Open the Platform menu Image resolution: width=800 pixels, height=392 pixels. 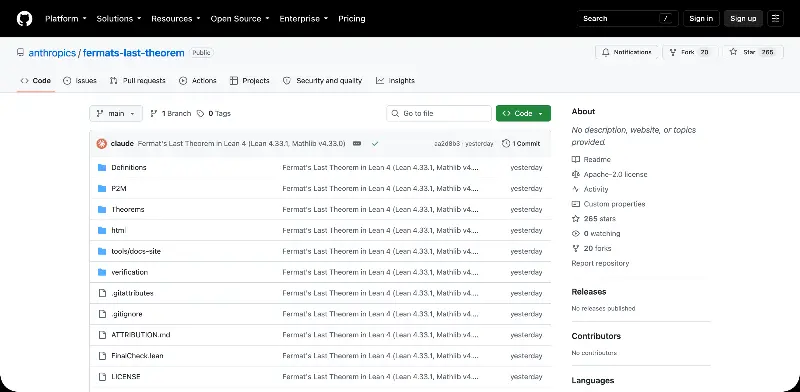tap(65, 19)
